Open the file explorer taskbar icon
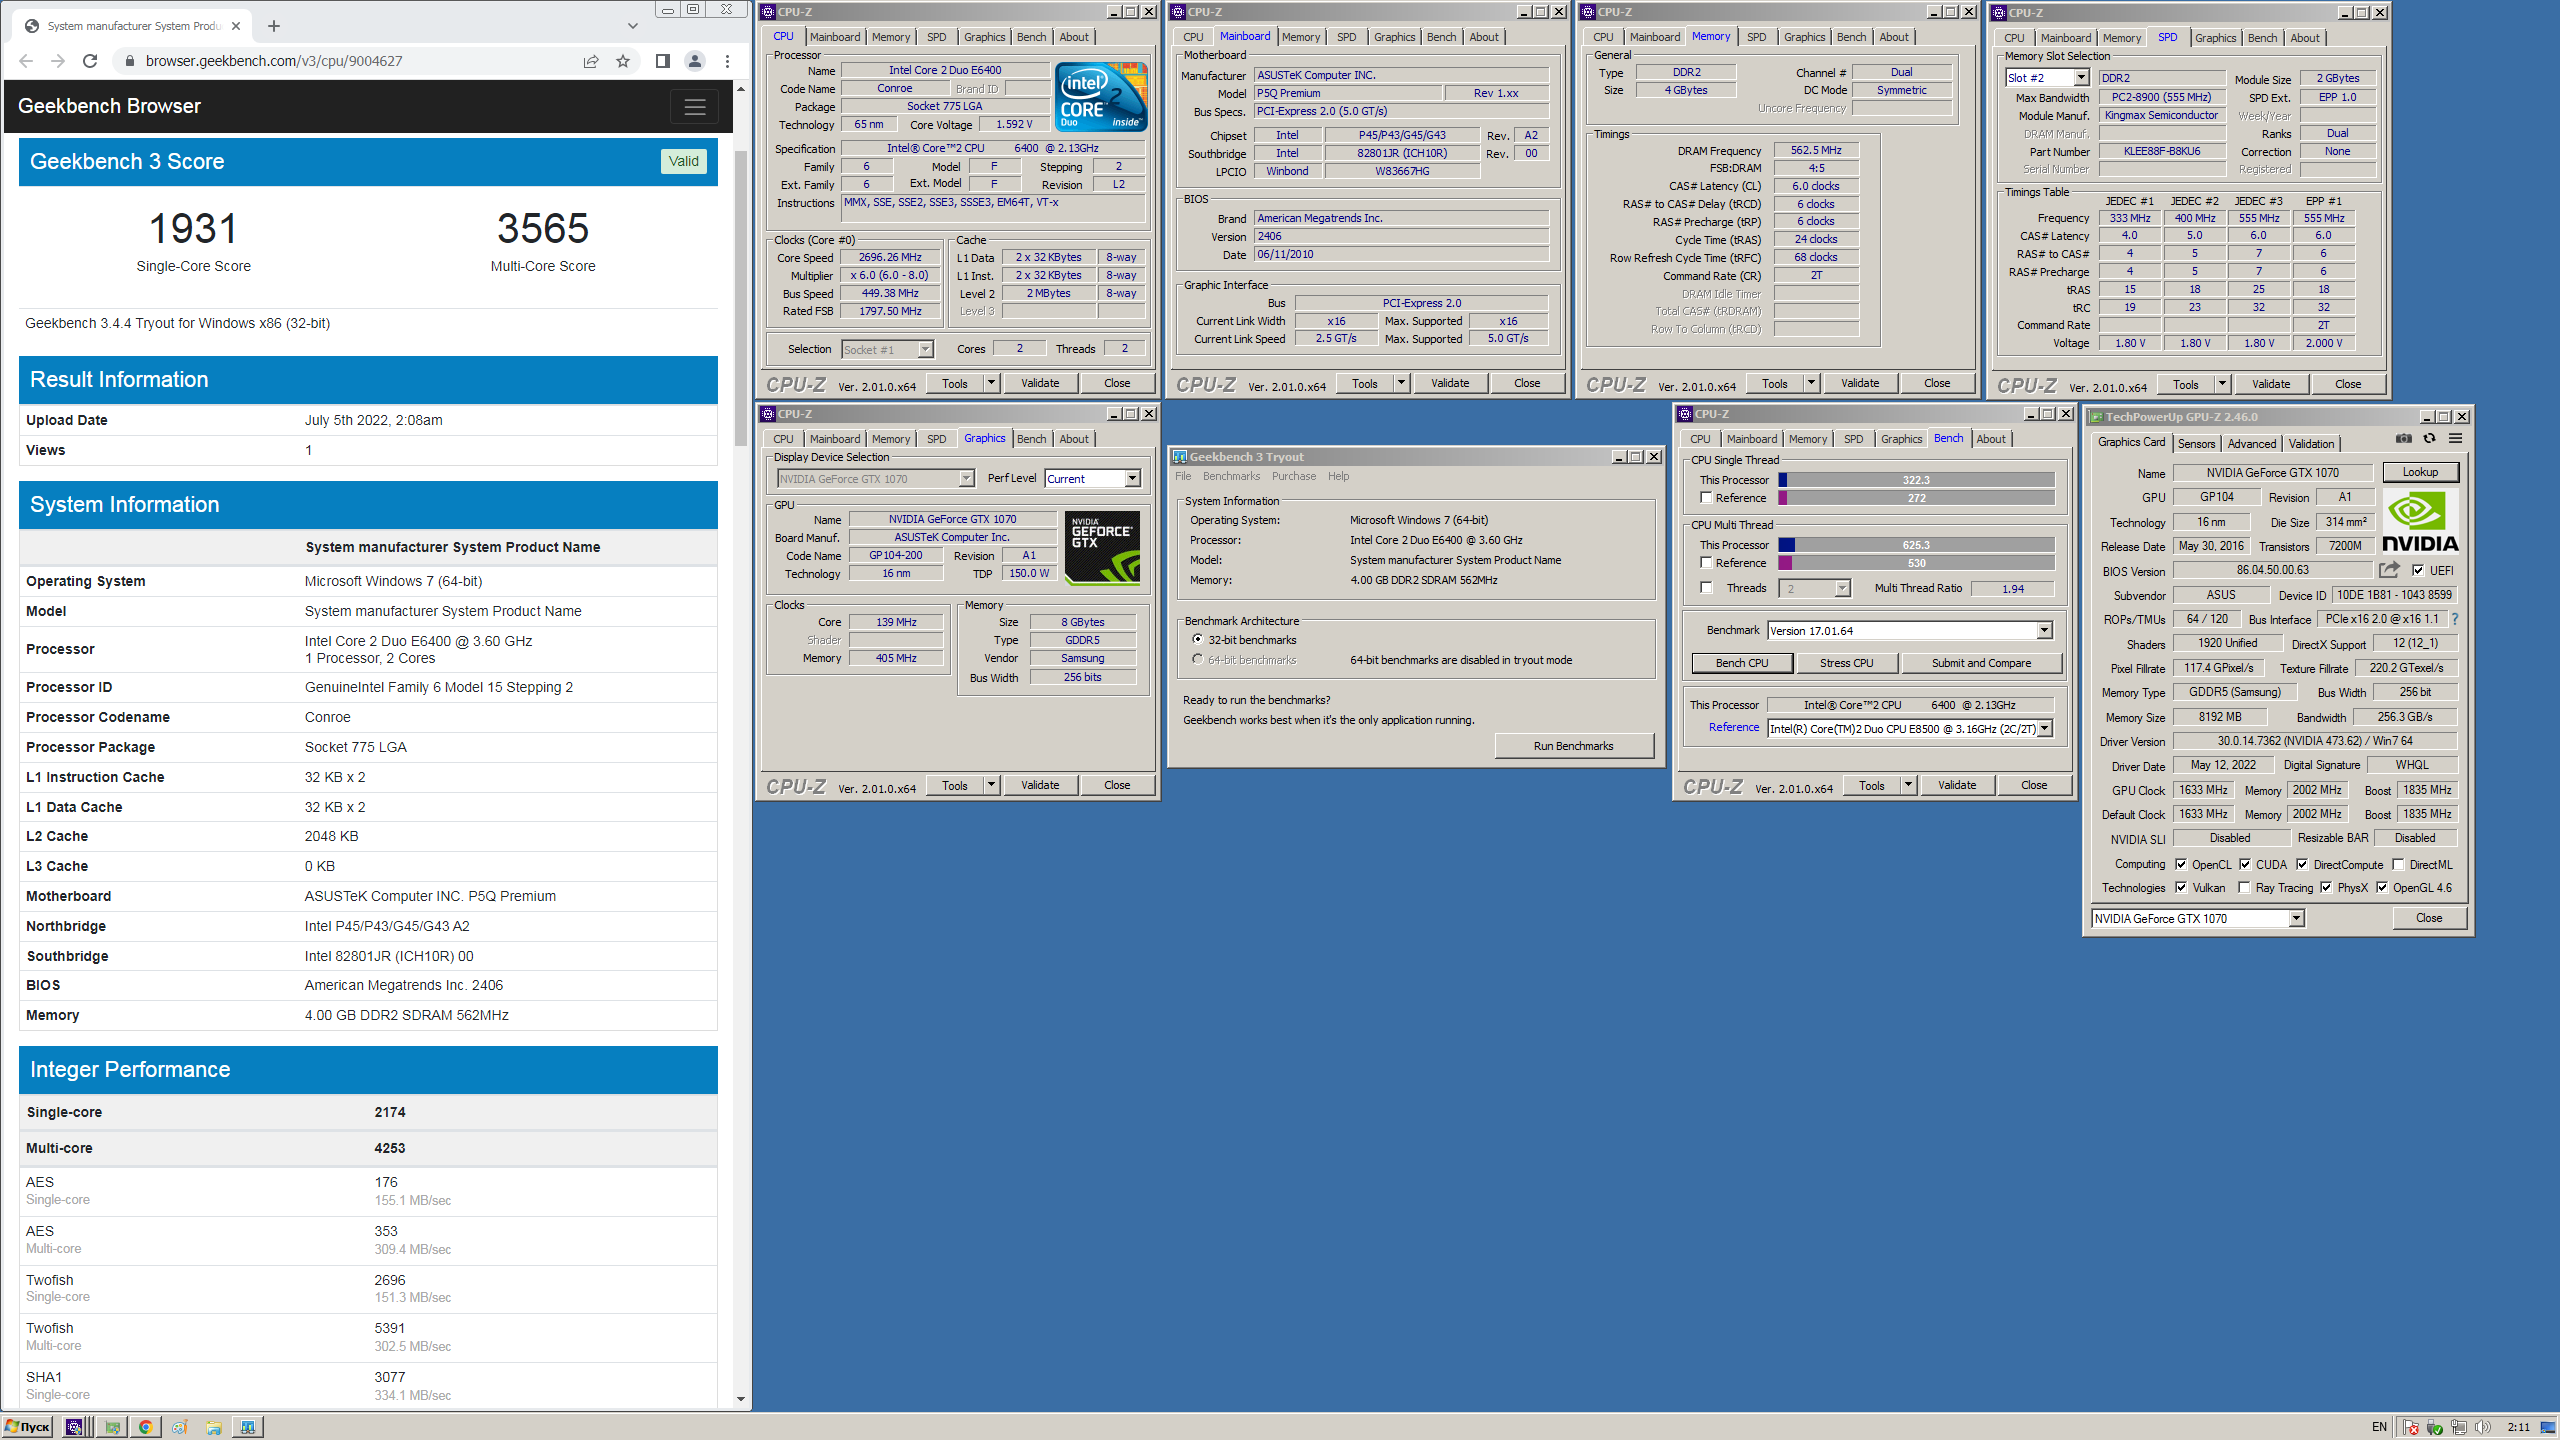Image resolution: width=2560 pixels, height=1440 pixels. click(213, 1427)
